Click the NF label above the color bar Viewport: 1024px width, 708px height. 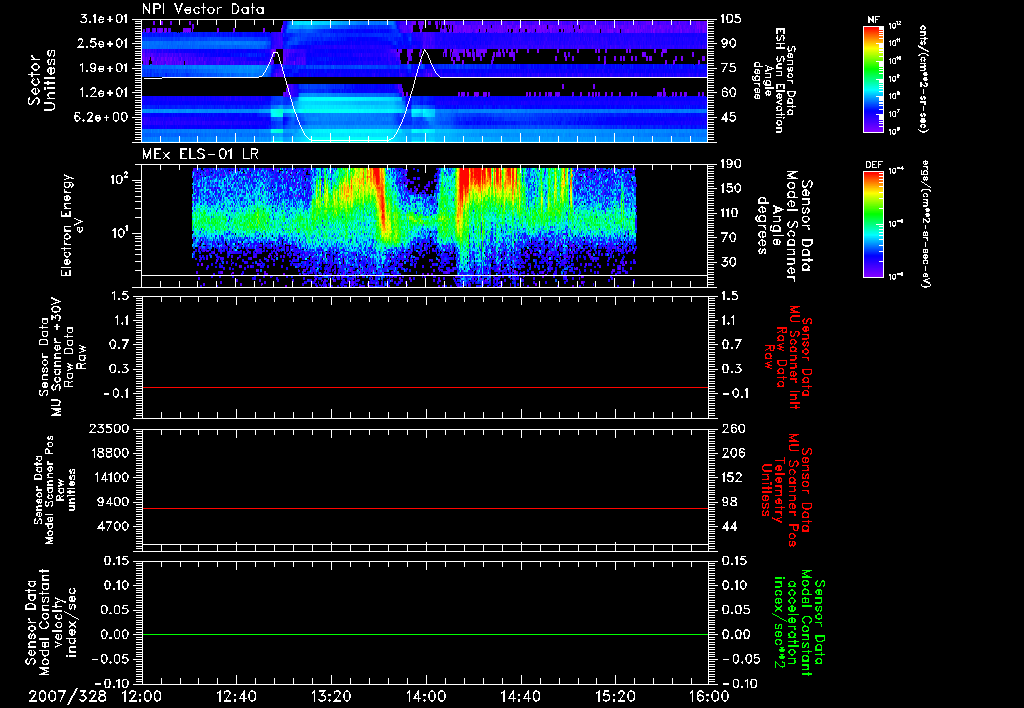coord(873,20)
